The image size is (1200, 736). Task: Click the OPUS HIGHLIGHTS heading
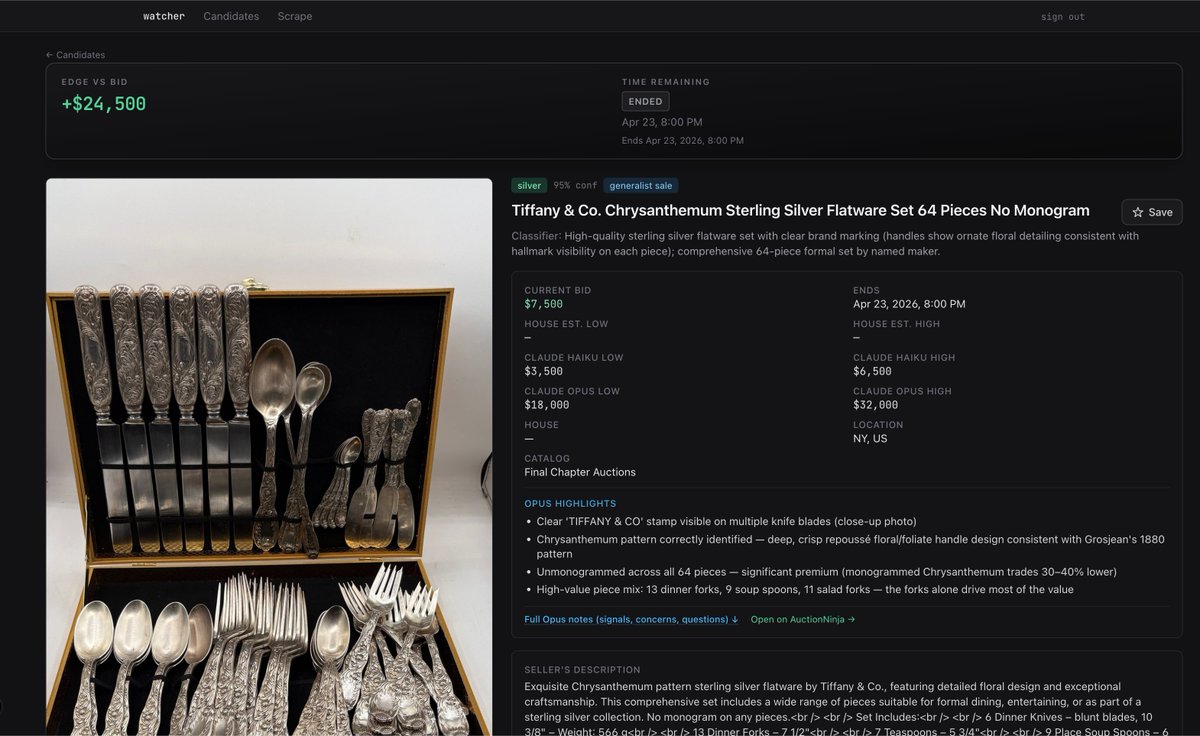click(x=570, y=503)
